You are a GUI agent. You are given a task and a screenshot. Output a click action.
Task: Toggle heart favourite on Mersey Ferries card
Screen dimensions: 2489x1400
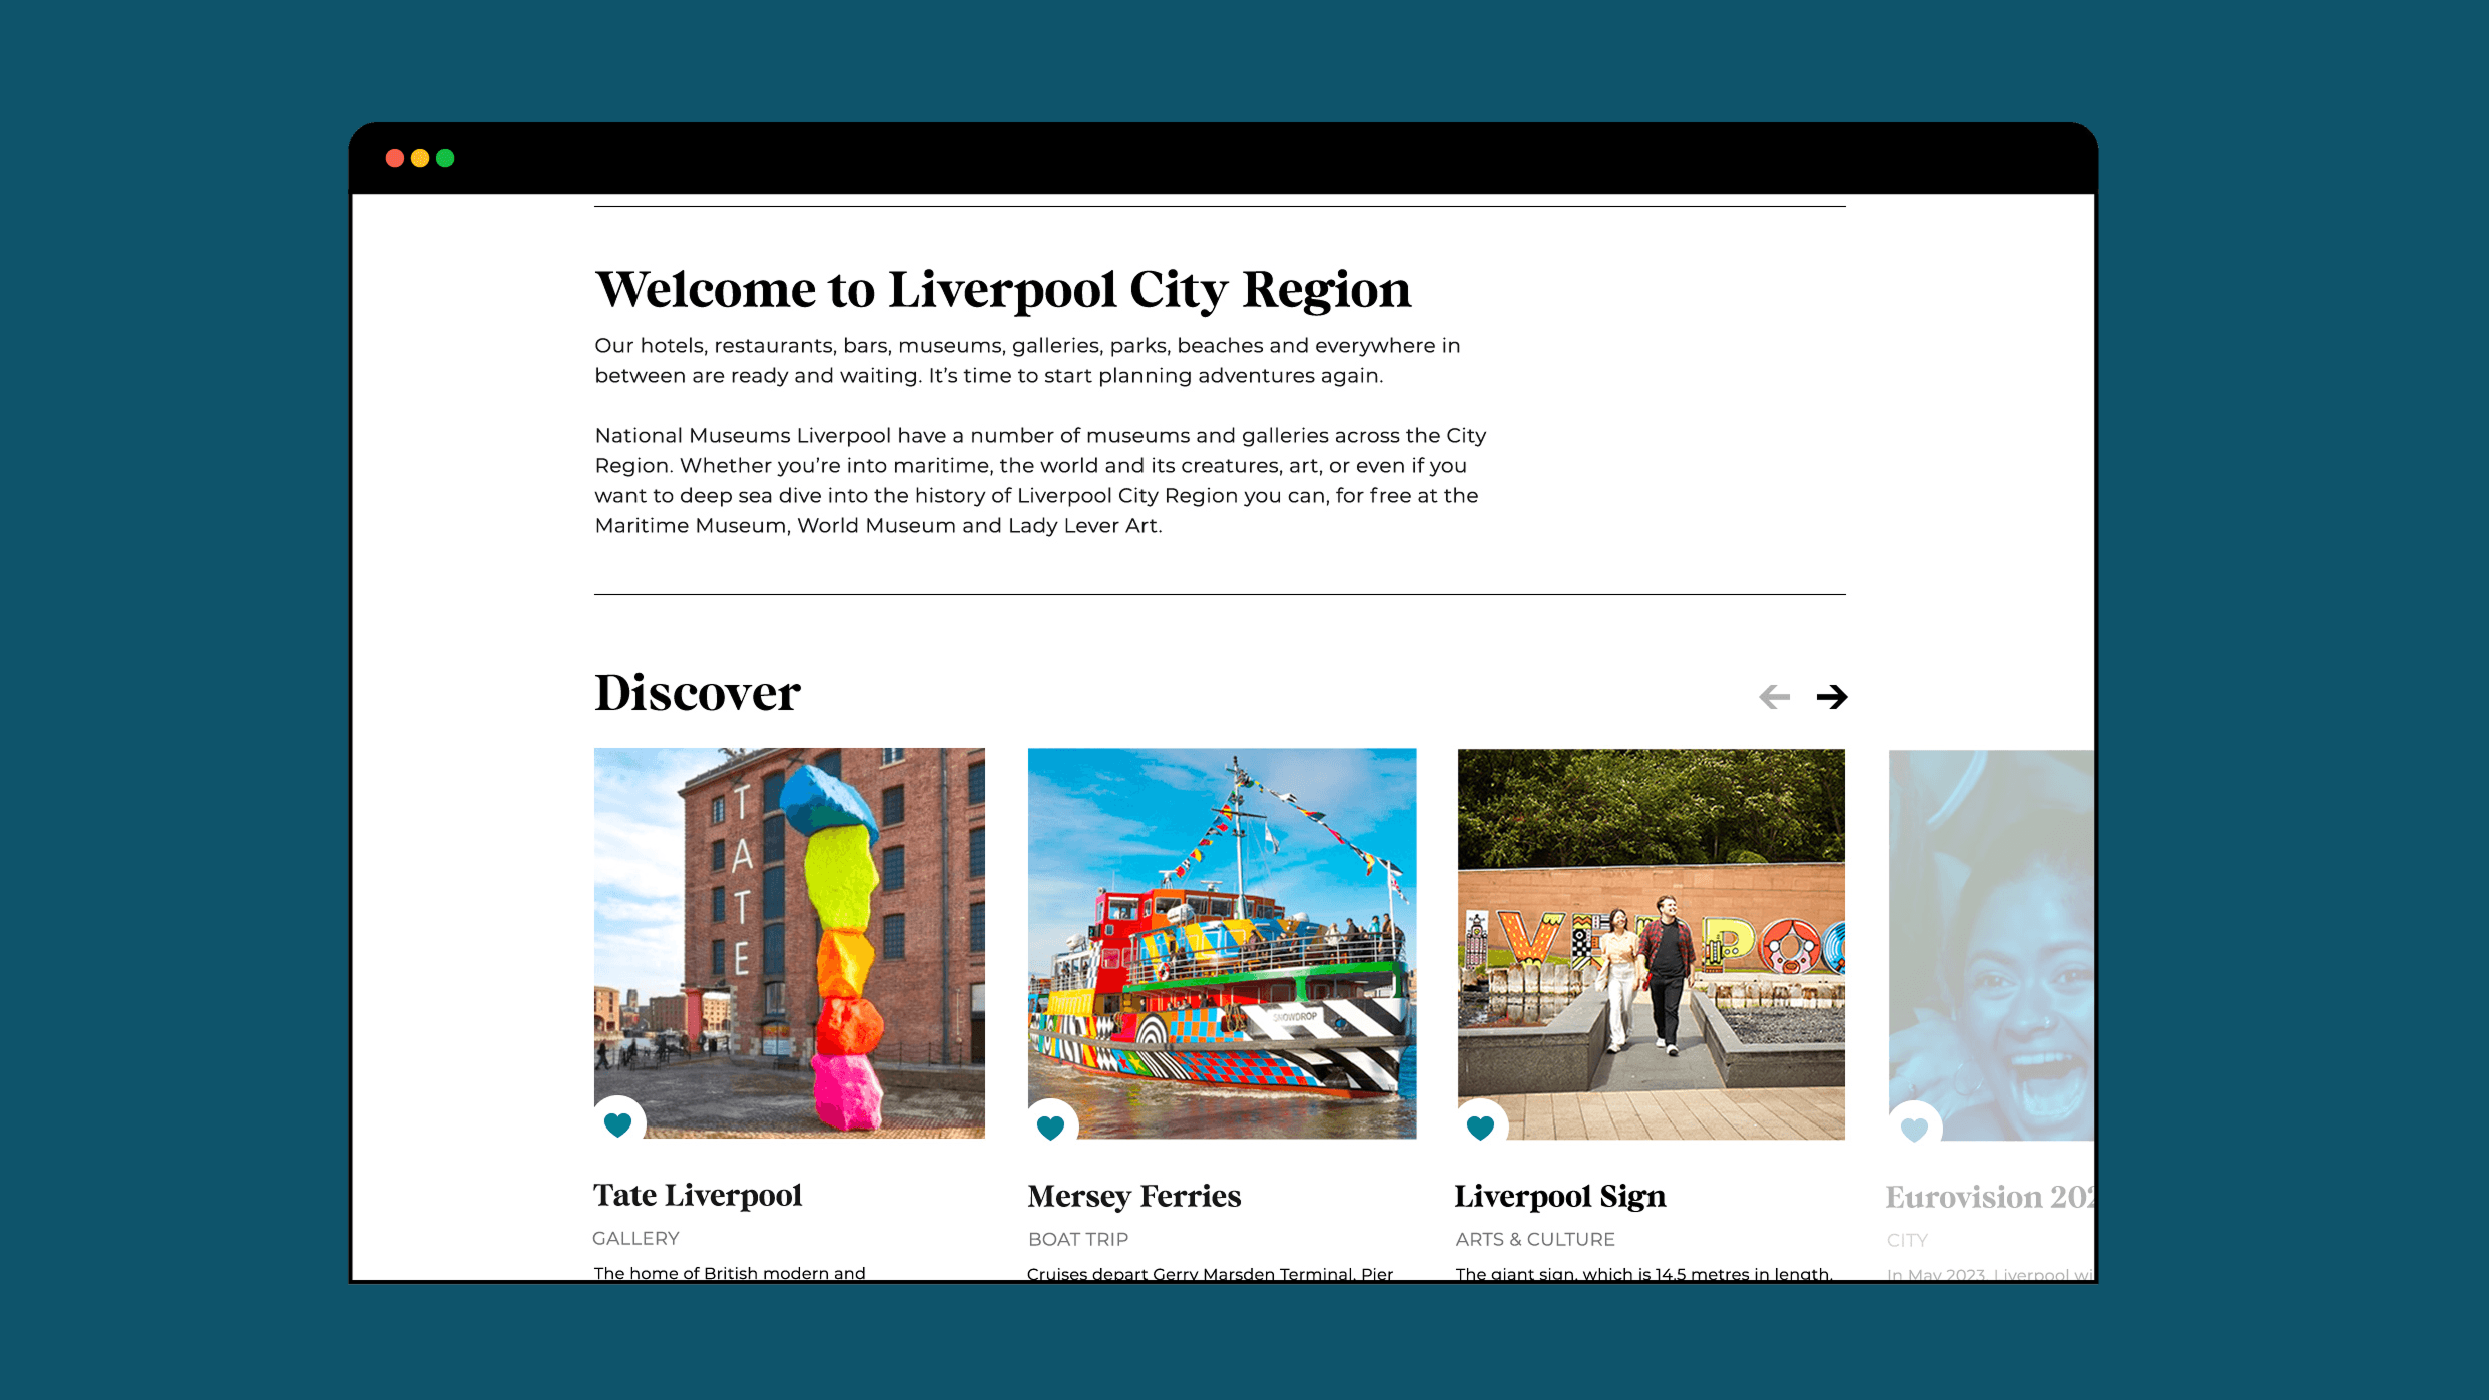(x=1050, y=1126)
